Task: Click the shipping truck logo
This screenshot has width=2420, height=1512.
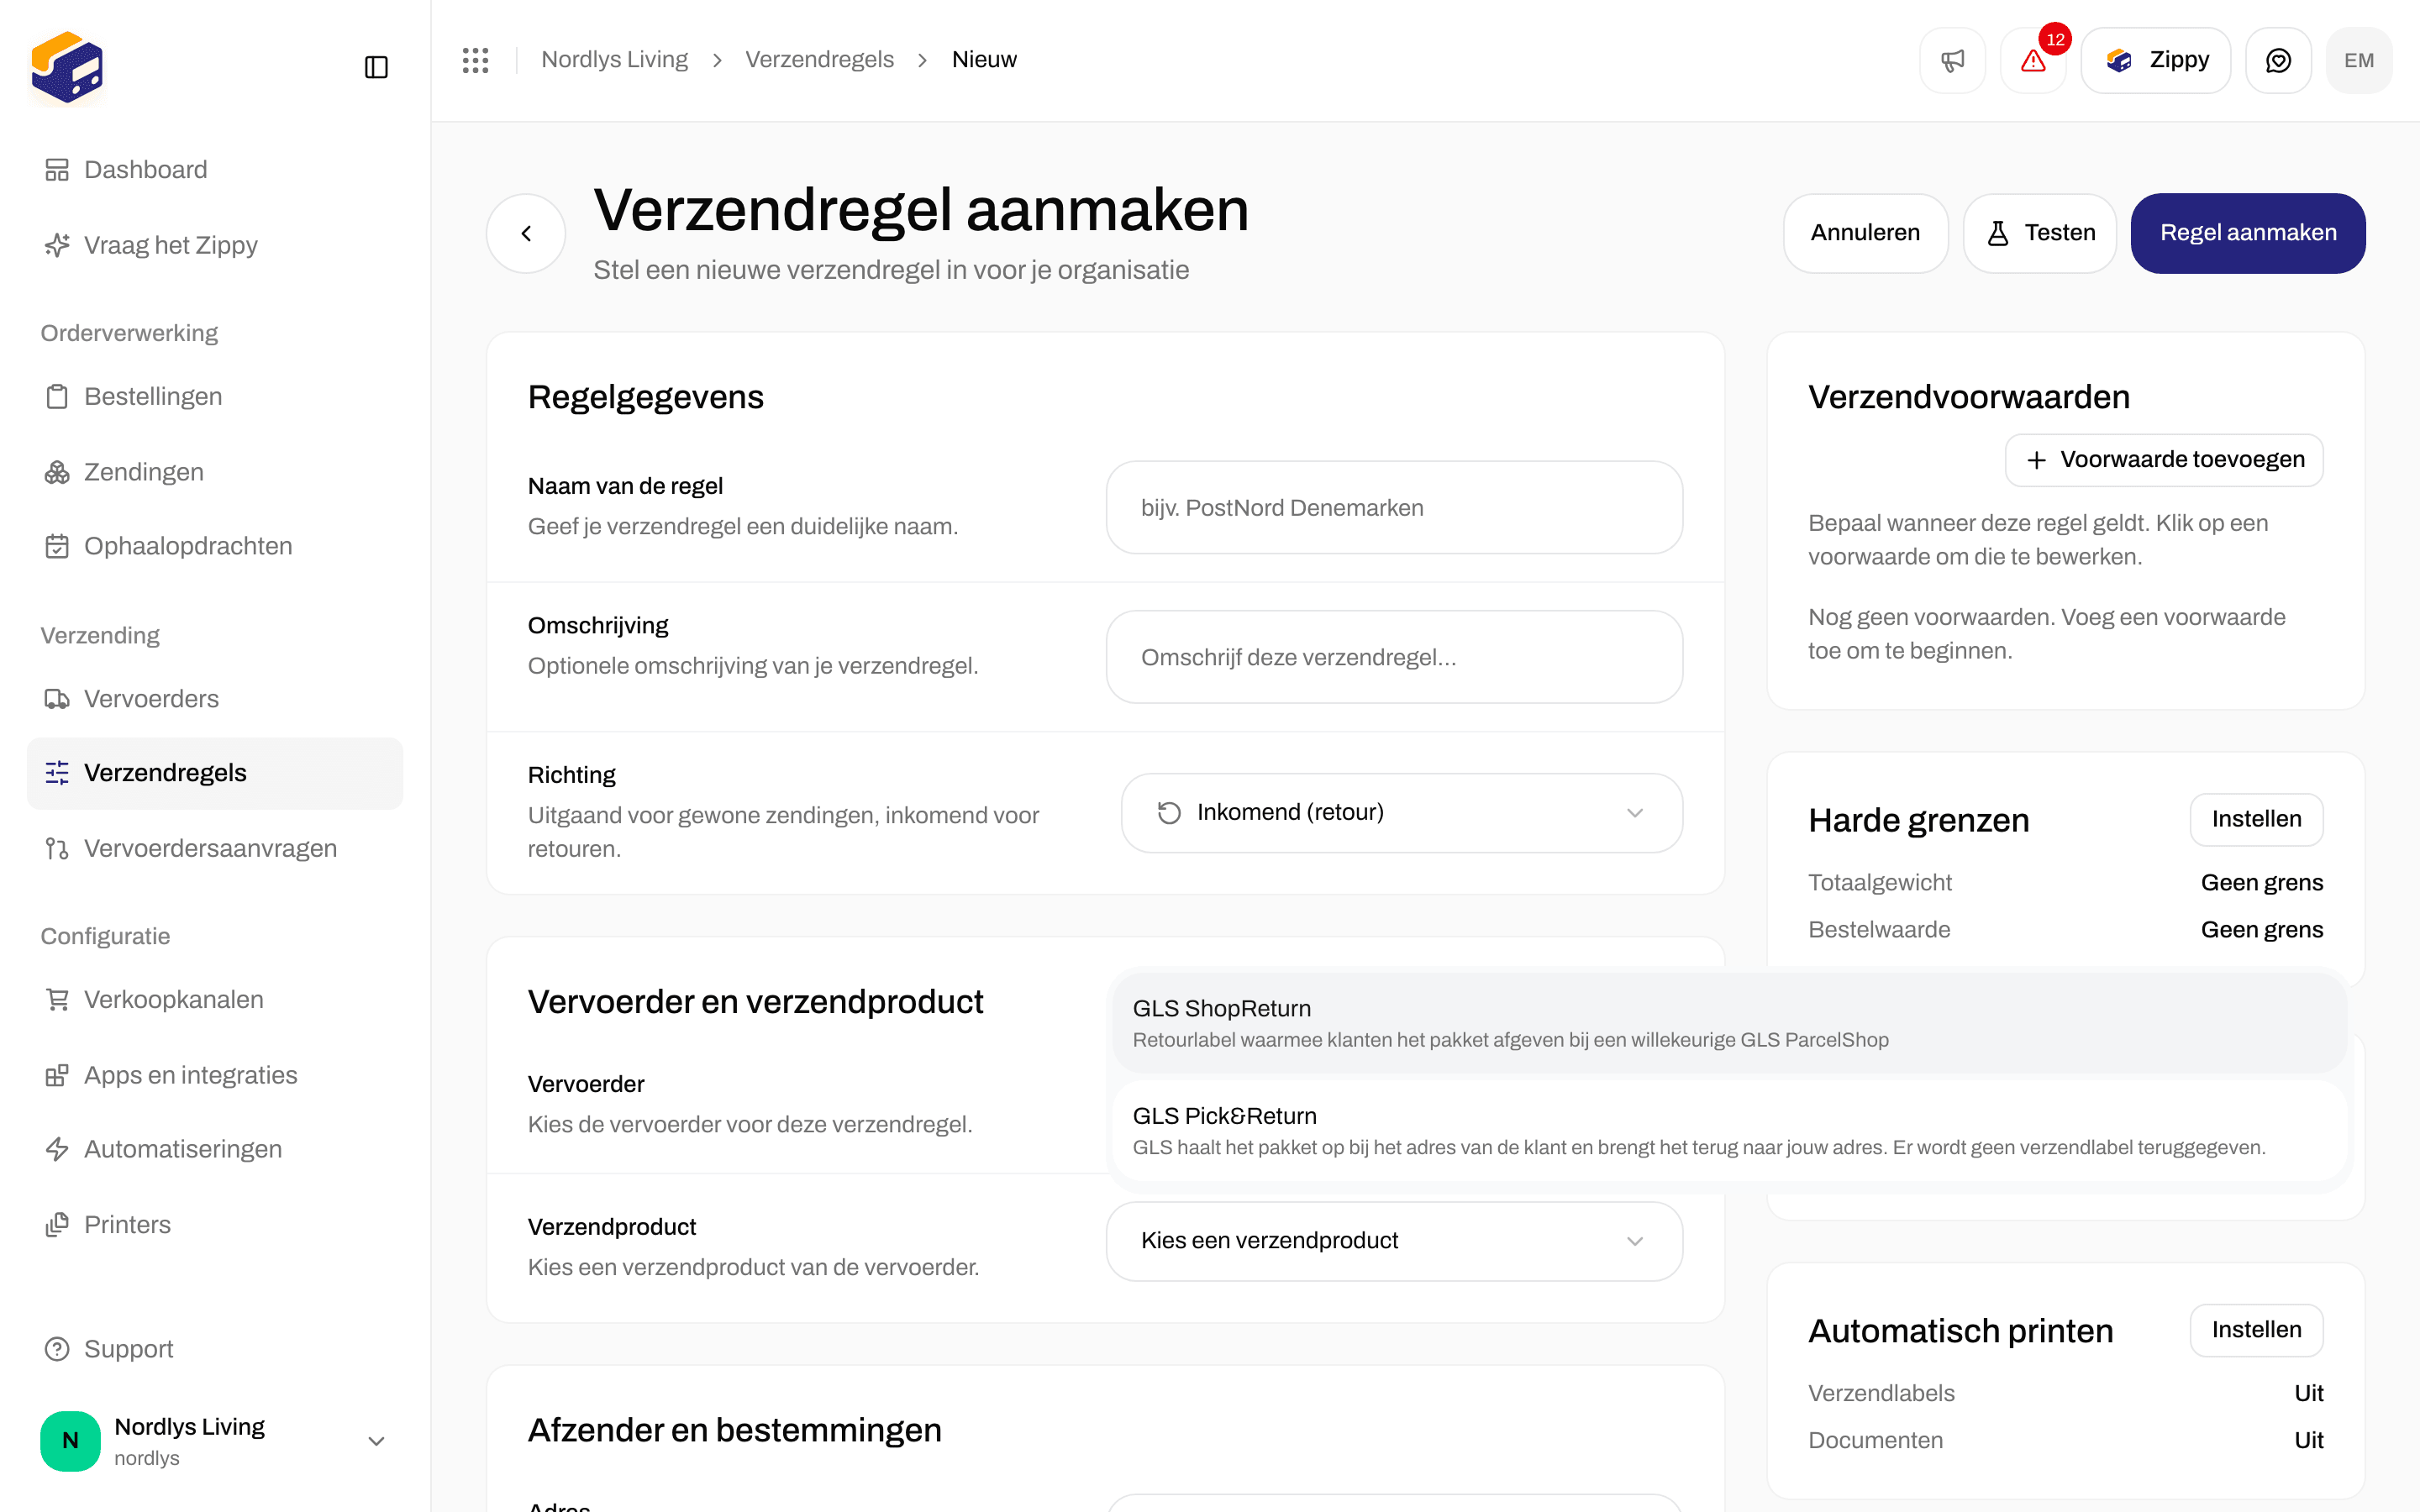Action: coord(67,67)
